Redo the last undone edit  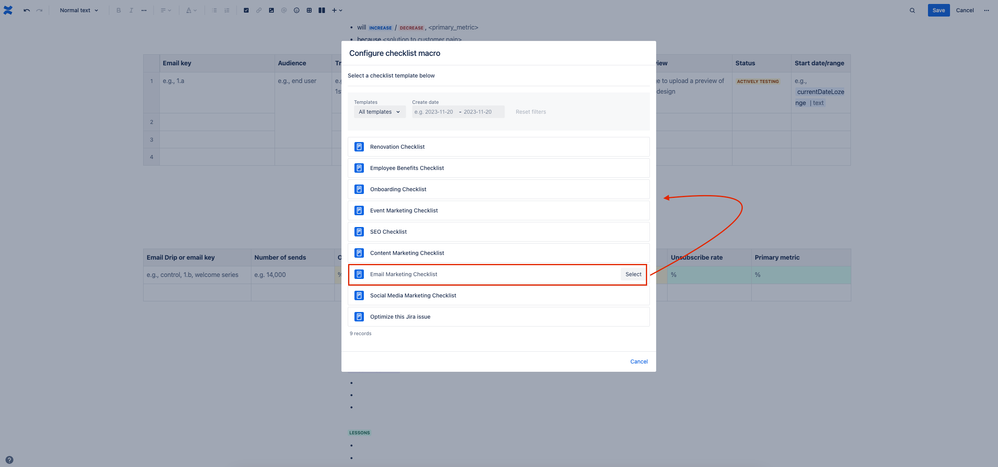39,10
